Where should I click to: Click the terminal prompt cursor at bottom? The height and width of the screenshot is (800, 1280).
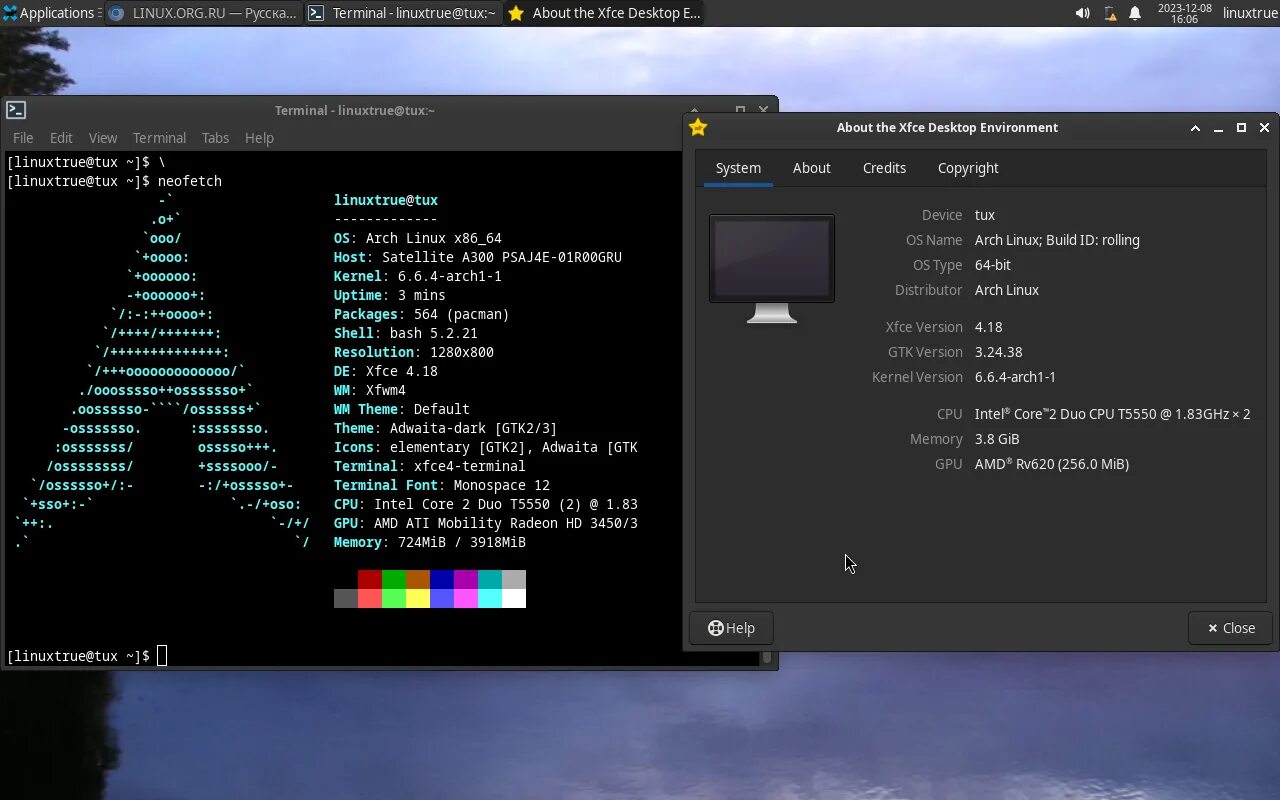162,656
